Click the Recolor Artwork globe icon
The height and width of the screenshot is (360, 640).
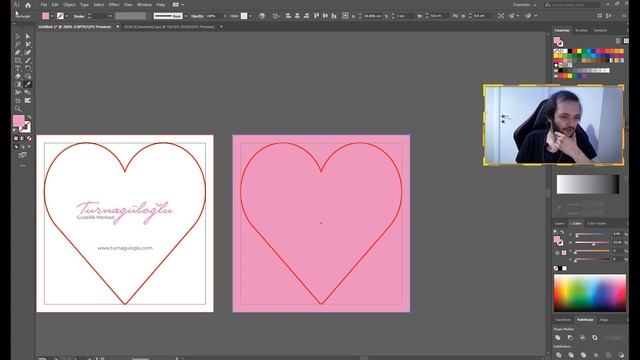[262, 16]
